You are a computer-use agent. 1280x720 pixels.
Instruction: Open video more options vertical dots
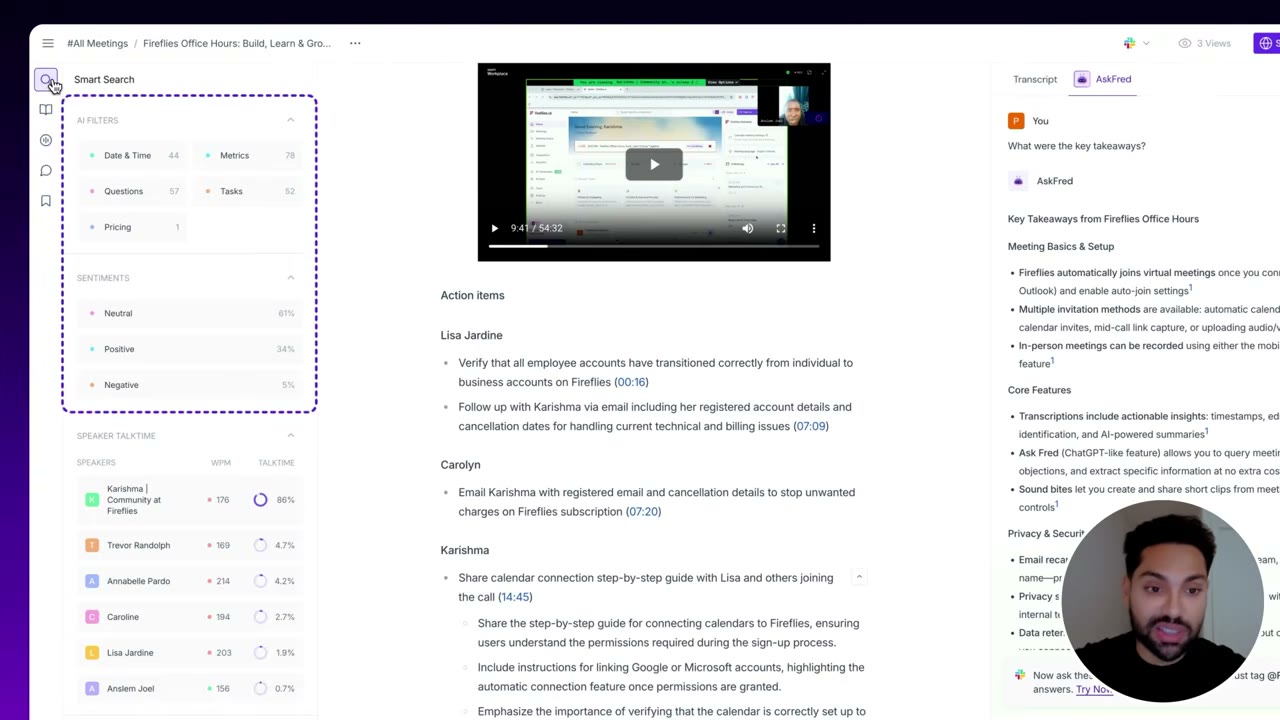(x=814, y=228)
